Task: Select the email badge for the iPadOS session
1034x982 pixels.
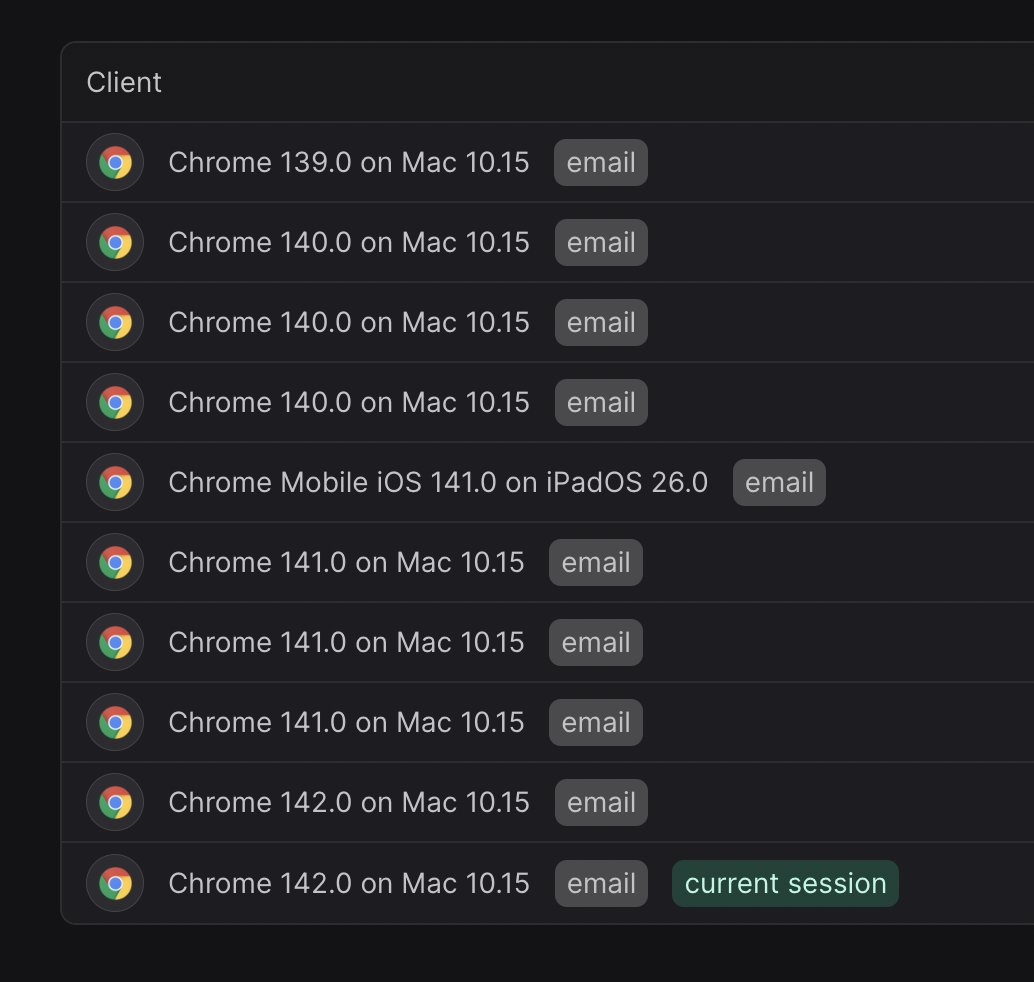Action: [x=779, y=482]
